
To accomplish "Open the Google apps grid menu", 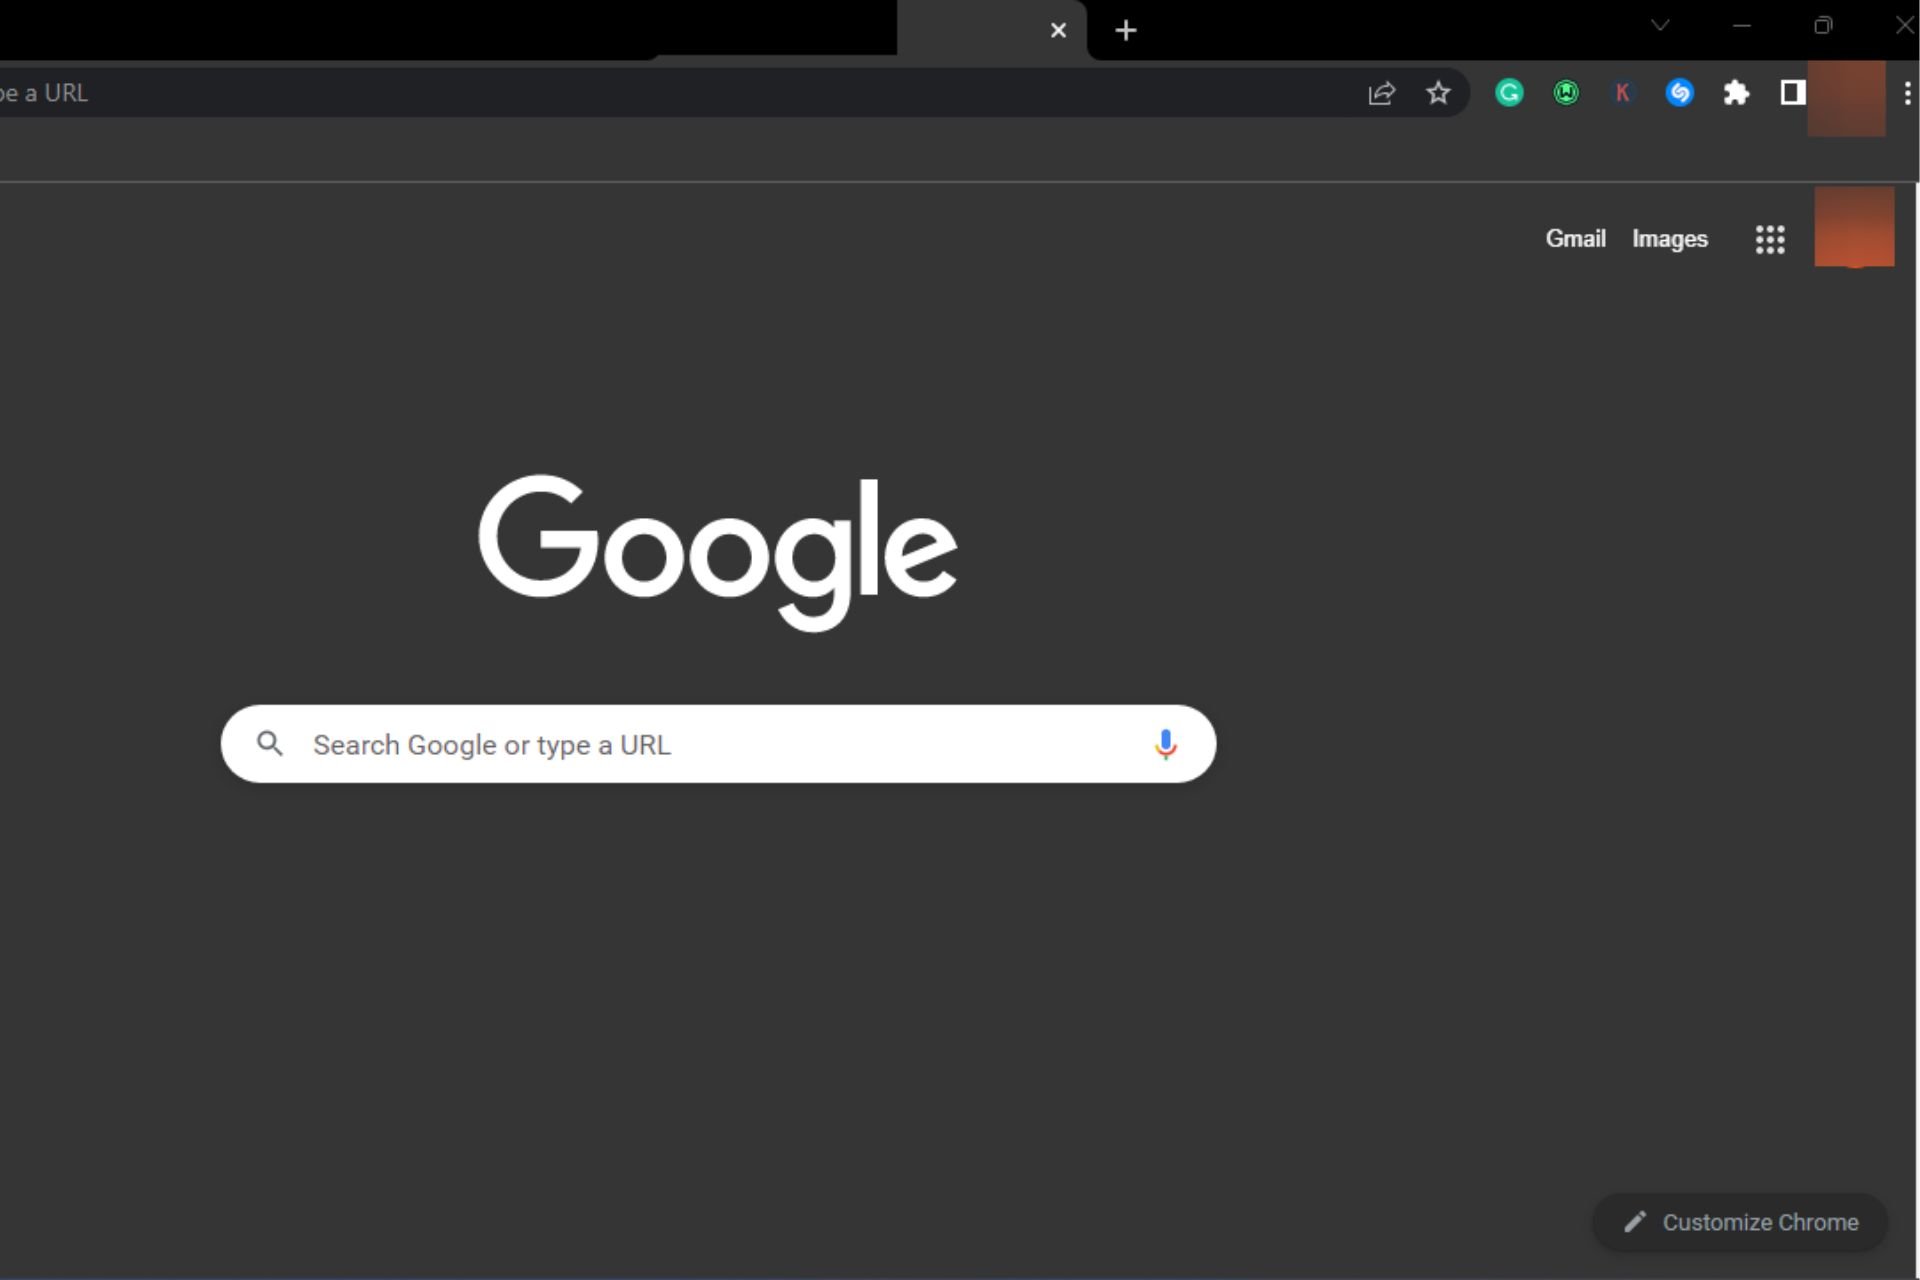I will coord(1770,239).
